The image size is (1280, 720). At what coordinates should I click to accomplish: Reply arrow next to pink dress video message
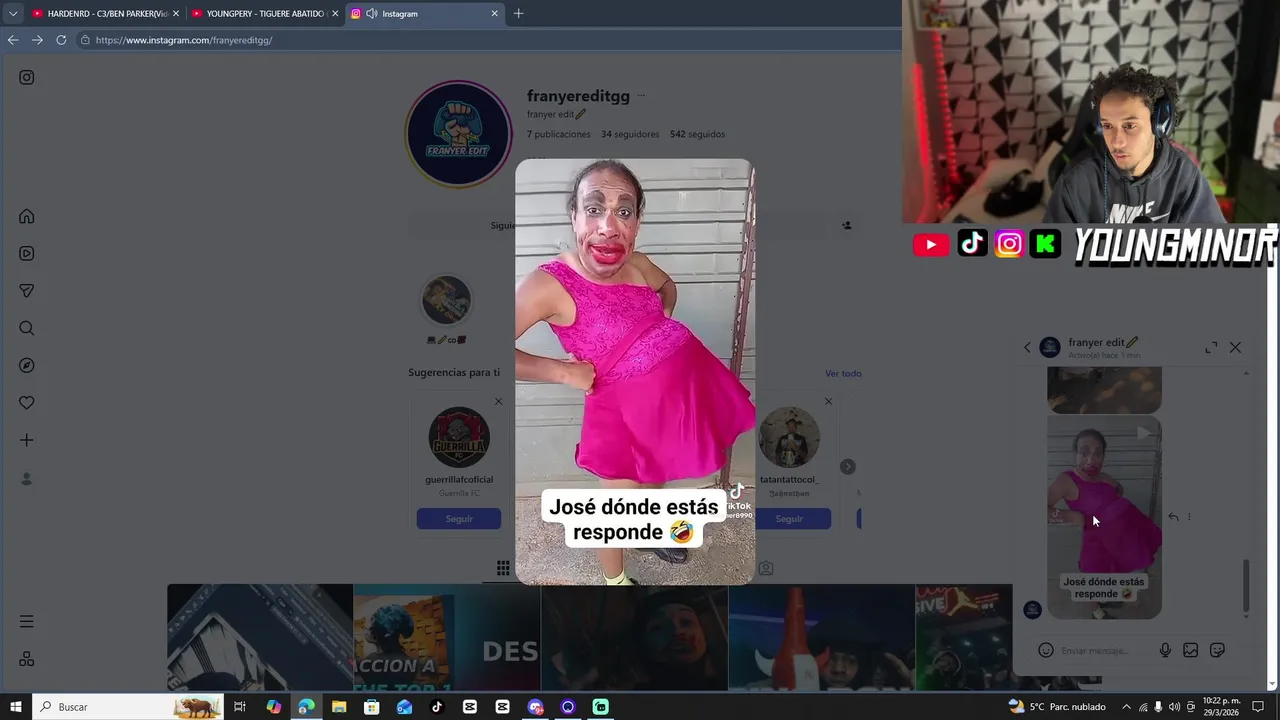1173,517
